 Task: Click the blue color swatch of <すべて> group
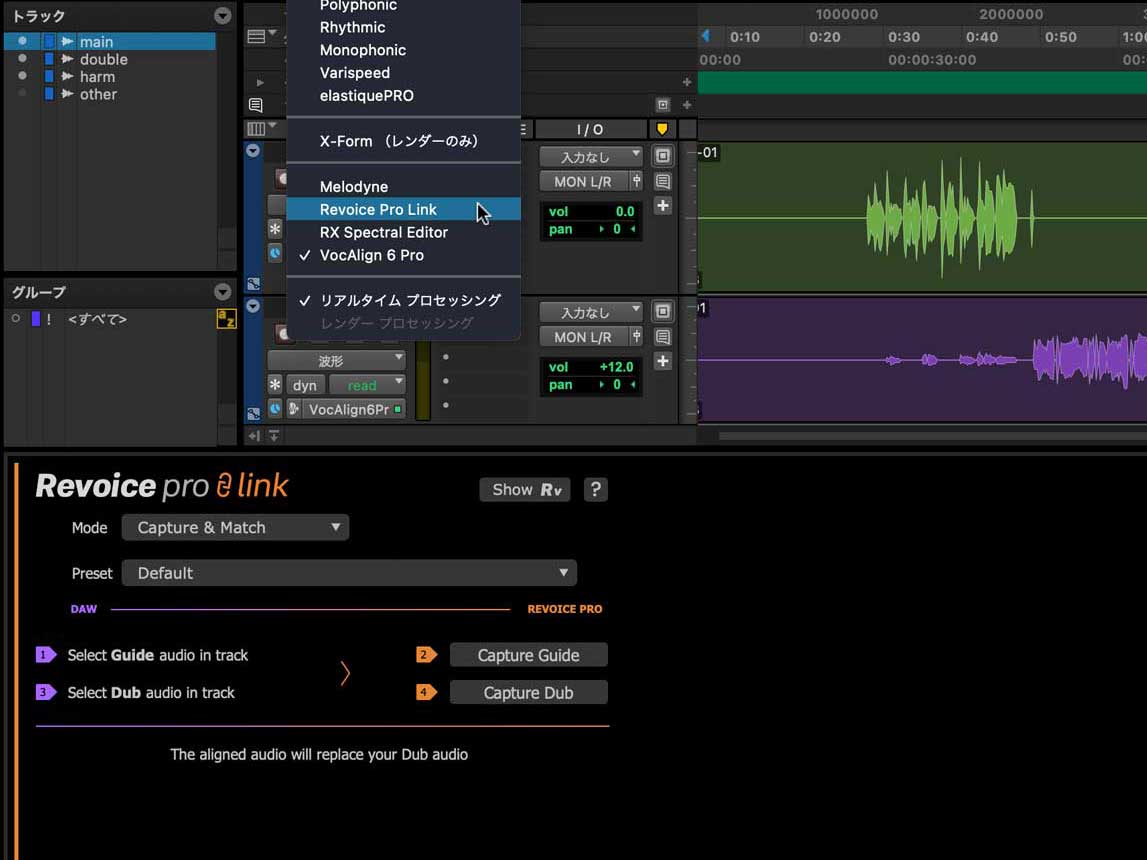(x=36, y=319)
